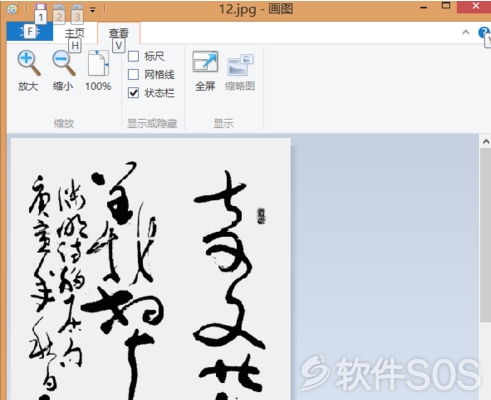Image resolution: width=491 pixels, height=400 pixels.
Task: Select the View (查看) tab
Action: [x=119, y=33]
